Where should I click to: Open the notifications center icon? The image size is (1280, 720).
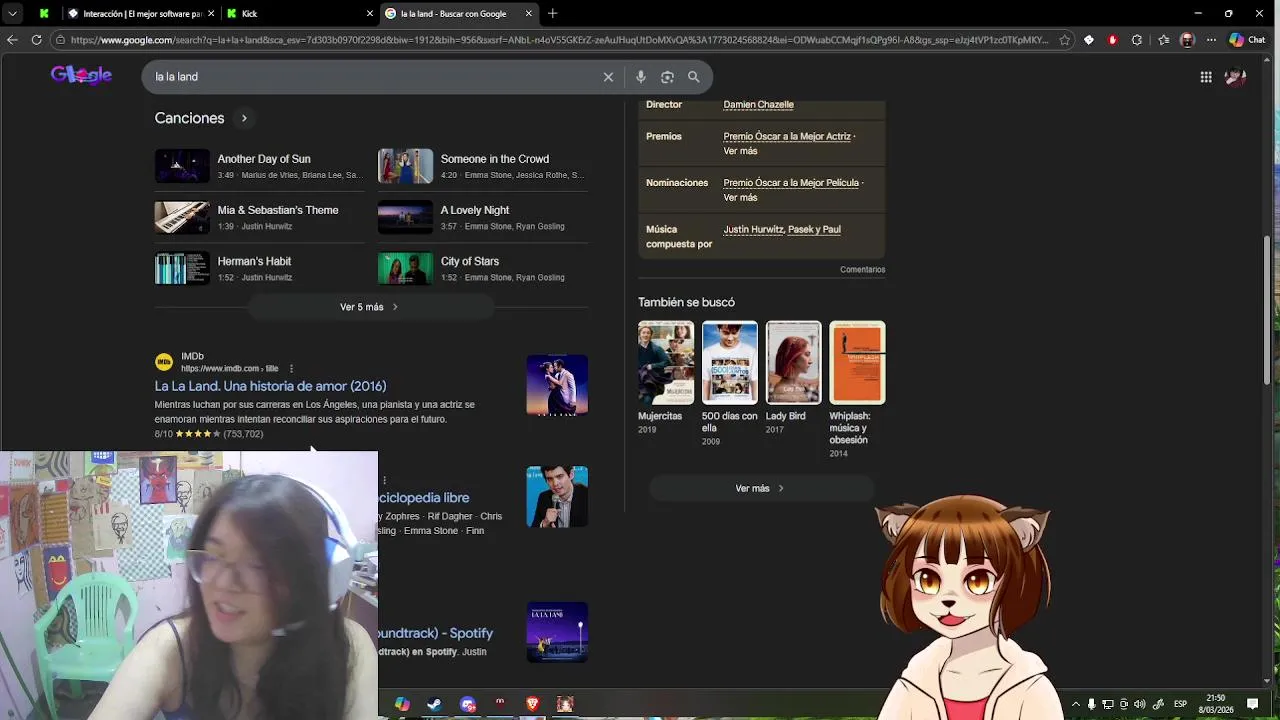pos(1252,704)
